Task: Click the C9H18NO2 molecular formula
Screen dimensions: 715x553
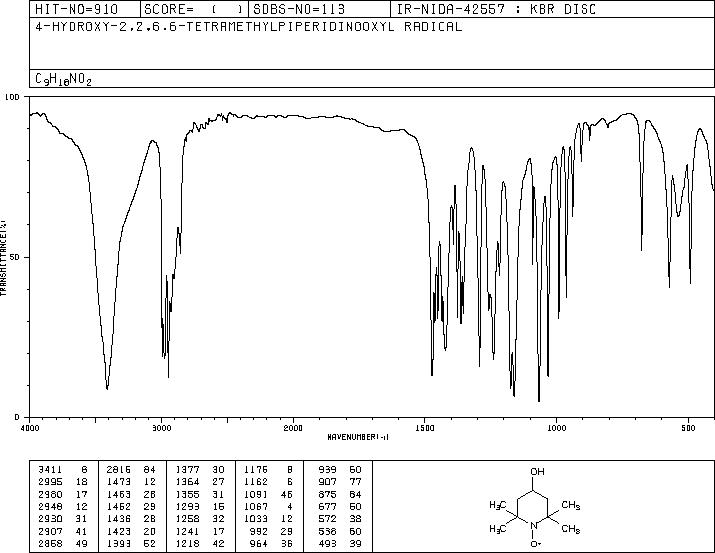Action: 63,80
